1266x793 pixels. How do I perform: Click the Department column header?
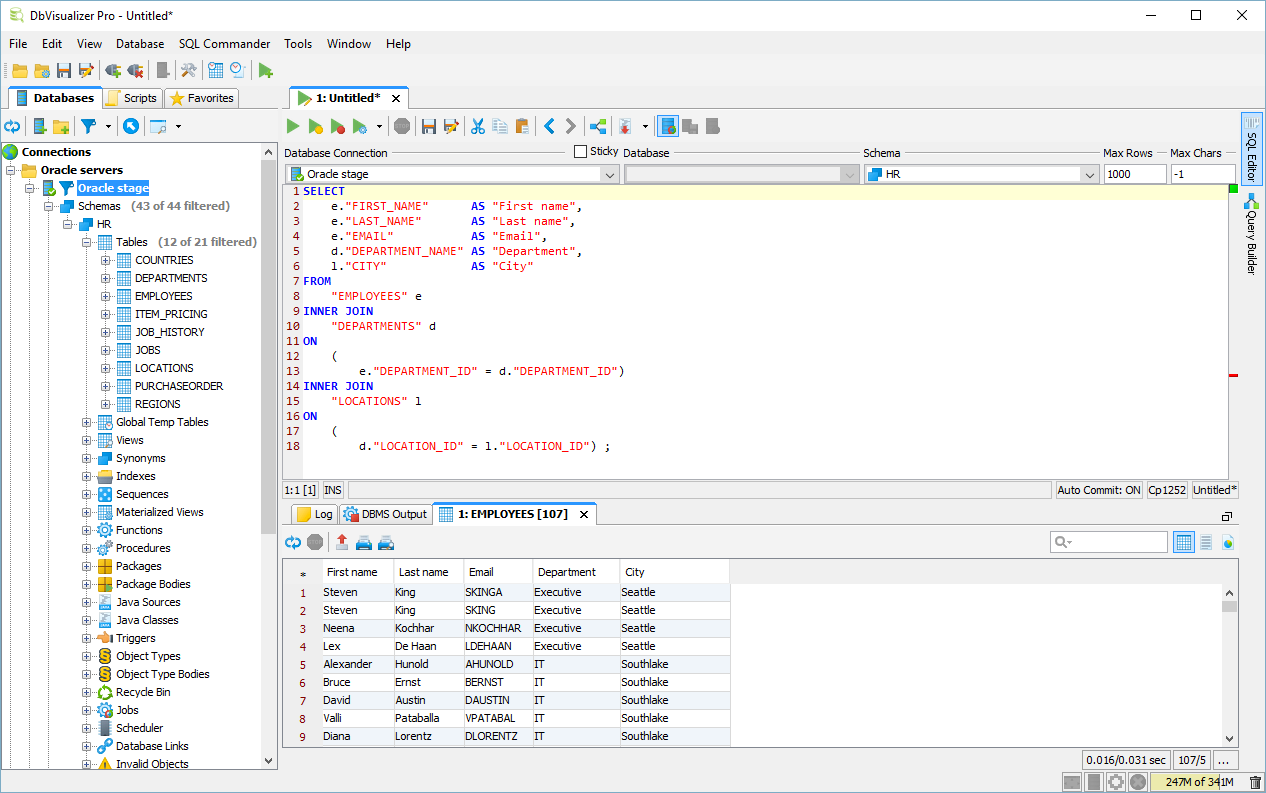(x=566, y=572)
